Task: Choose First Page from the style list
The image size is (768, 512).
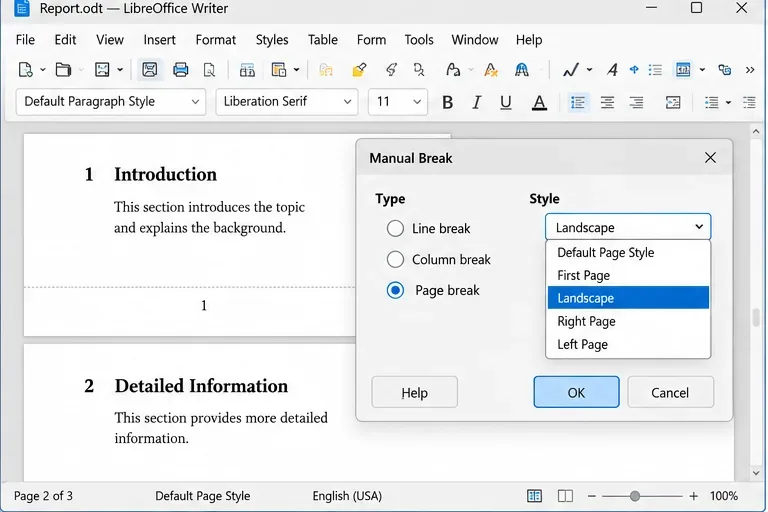Action: pos(628,275)
